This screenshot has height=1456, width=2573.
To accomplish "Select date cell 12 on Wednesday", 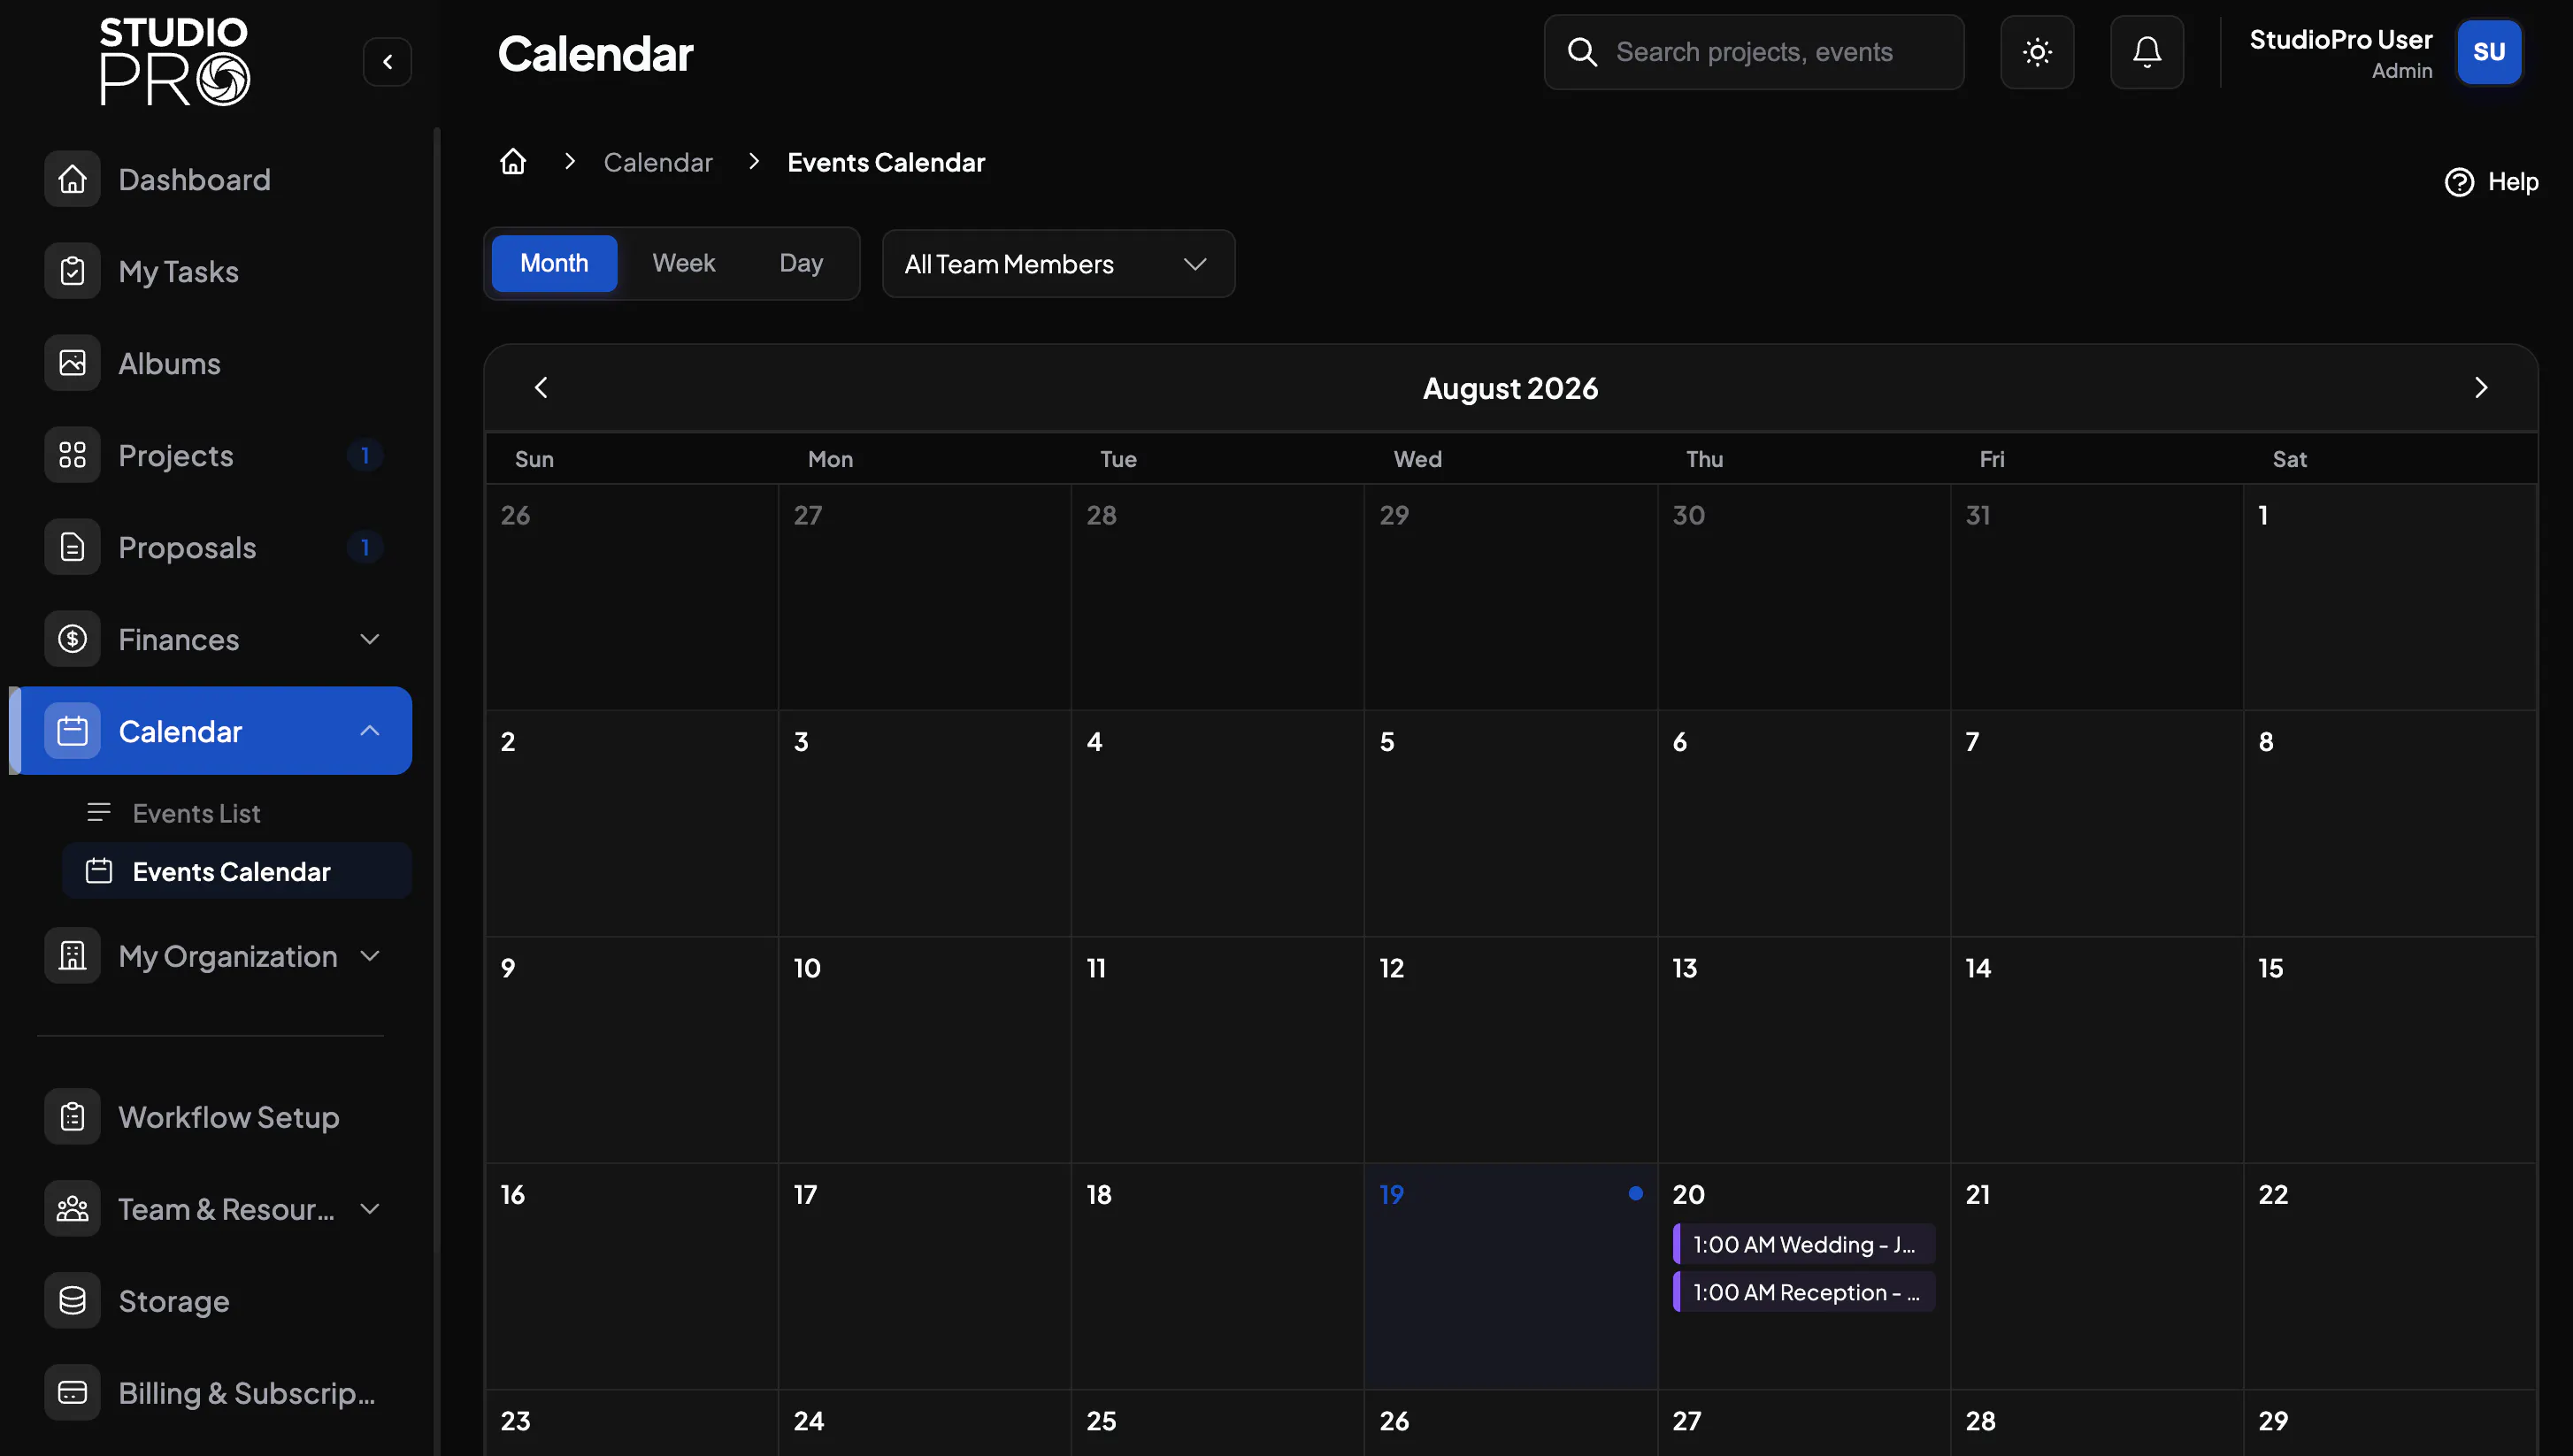I will (x=1511, y=1050).
